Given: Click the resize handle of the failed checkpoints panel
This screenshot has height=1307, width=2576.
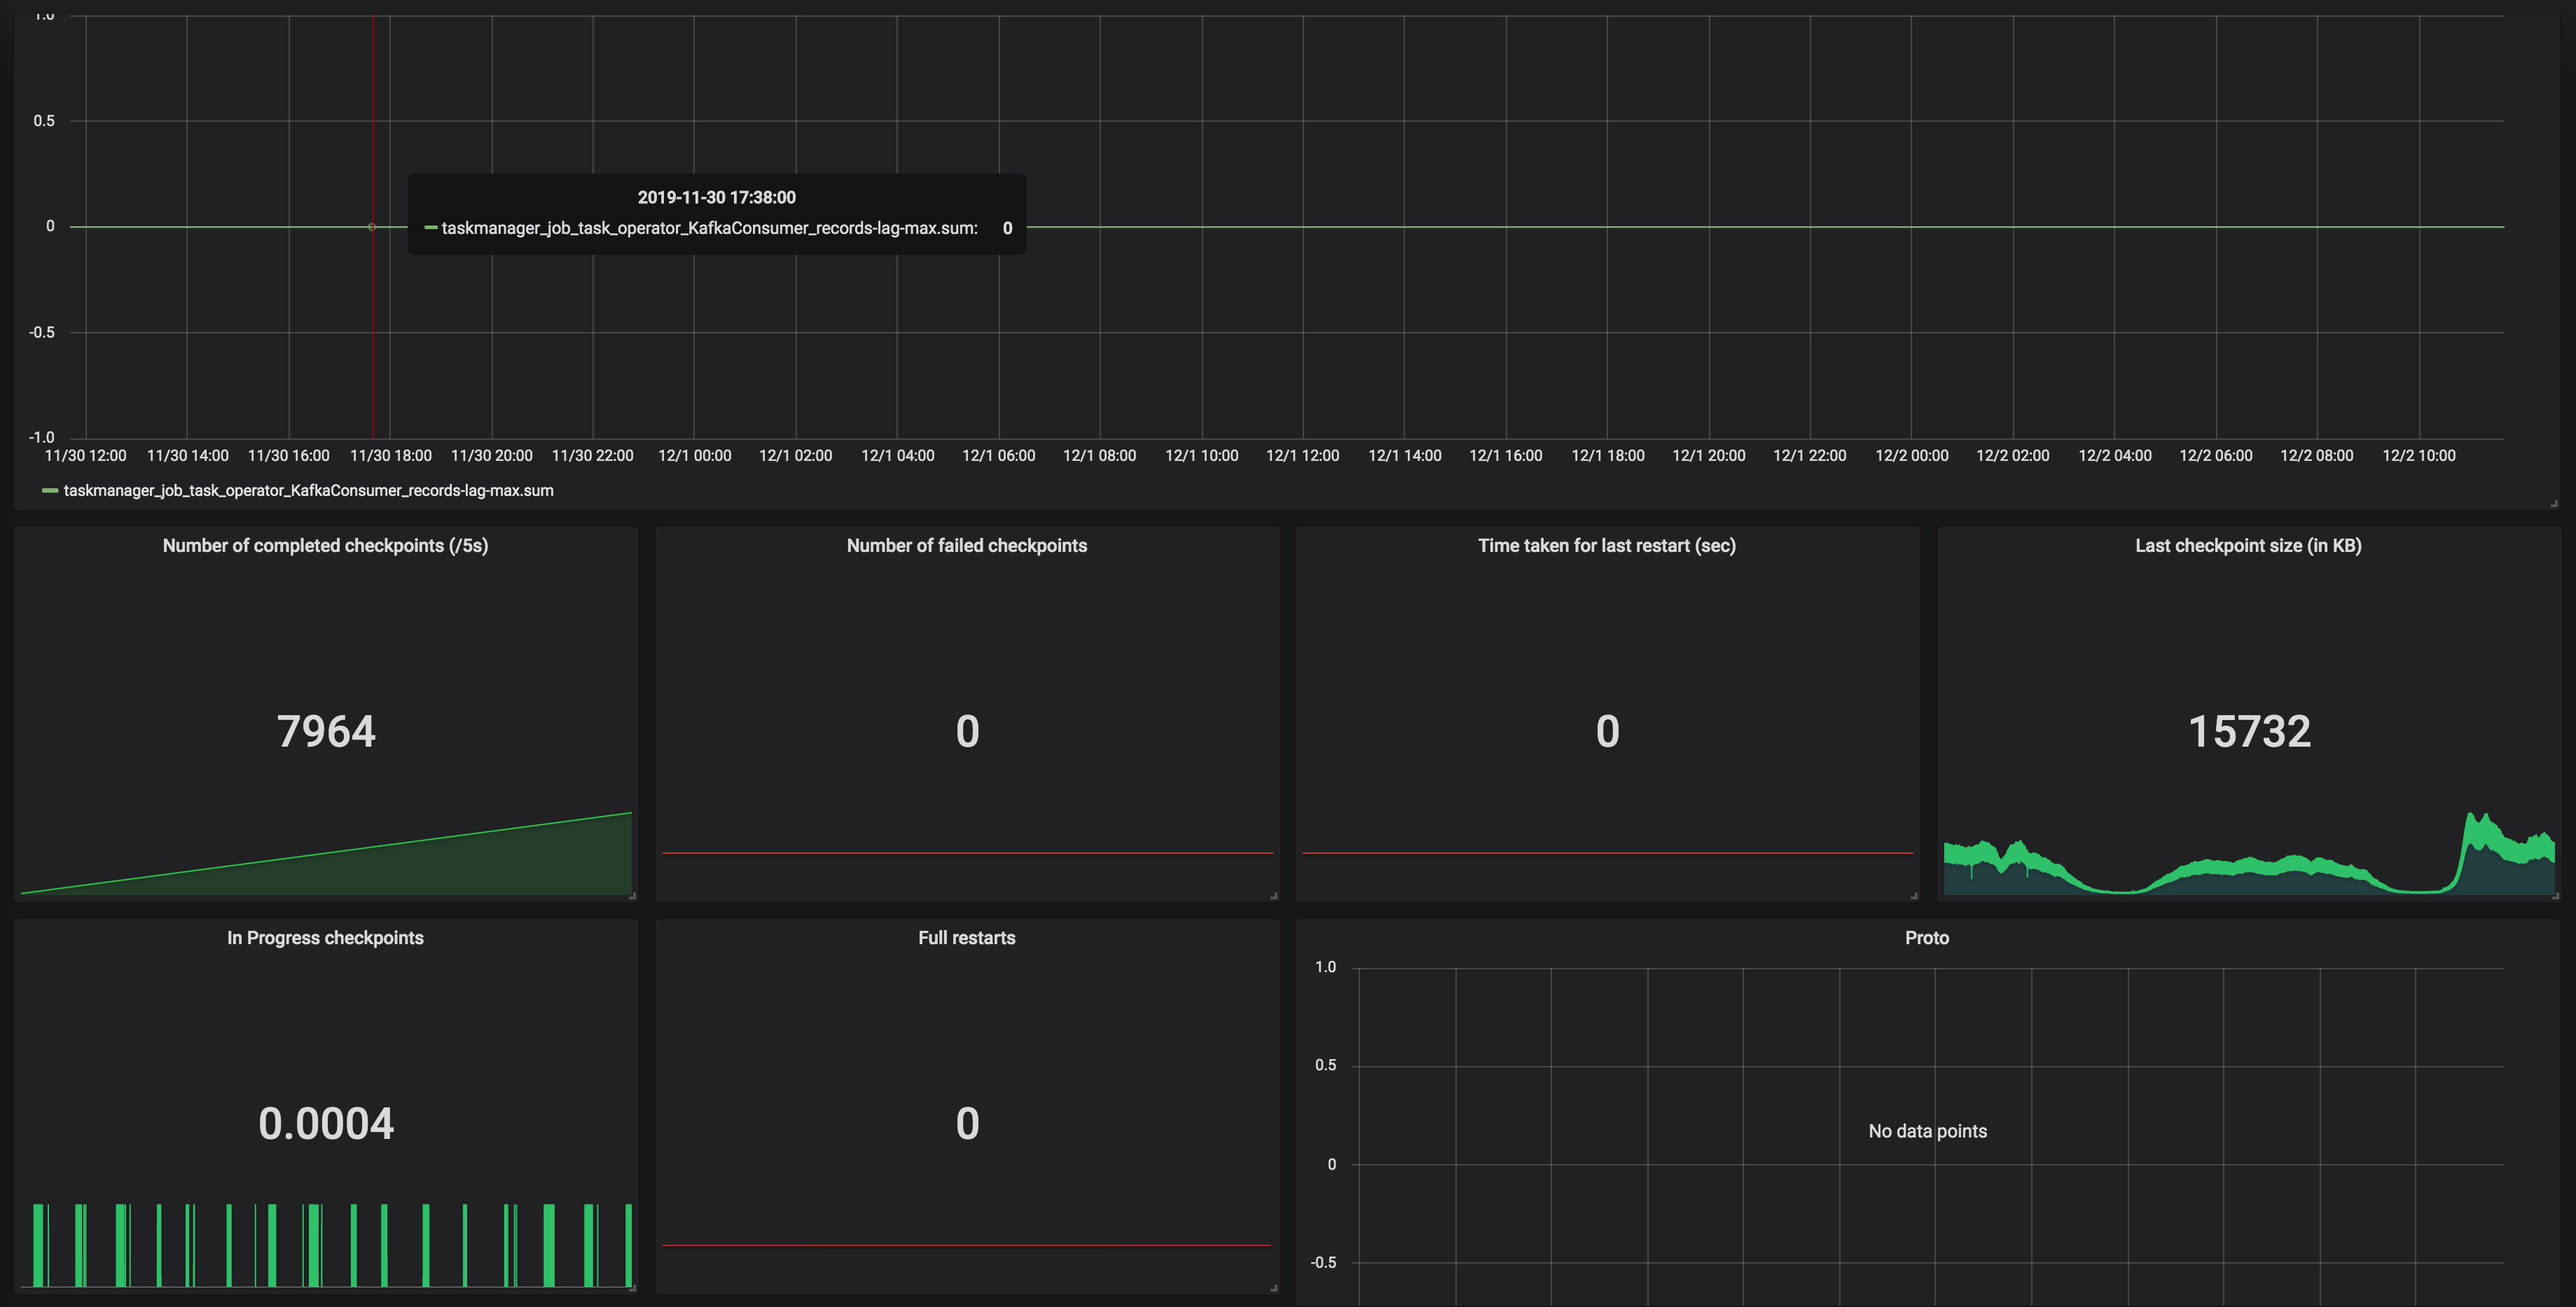Looking at the screenshot, I should (x=1273, y=896).
